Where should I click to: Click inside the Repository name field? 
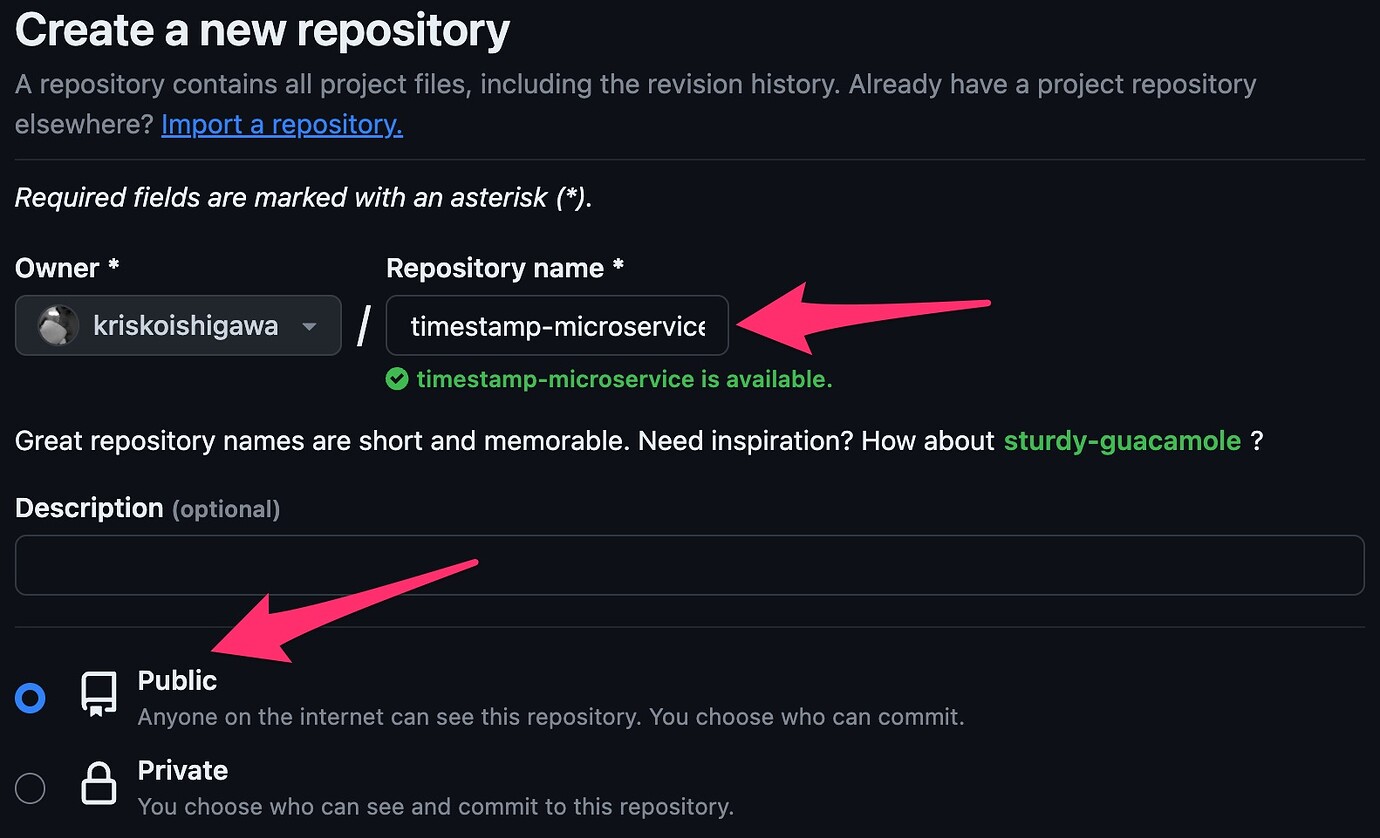tap(557, 325)
